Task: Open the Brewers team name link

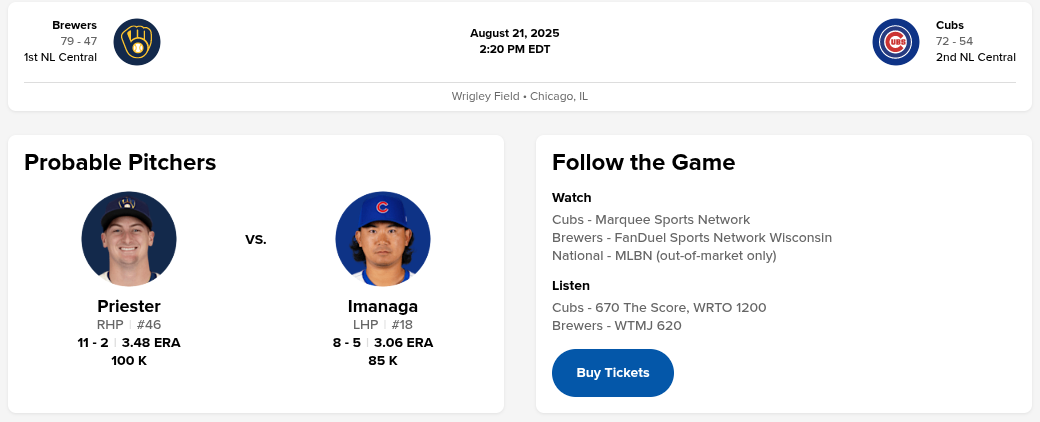Action: coord(75,25)
